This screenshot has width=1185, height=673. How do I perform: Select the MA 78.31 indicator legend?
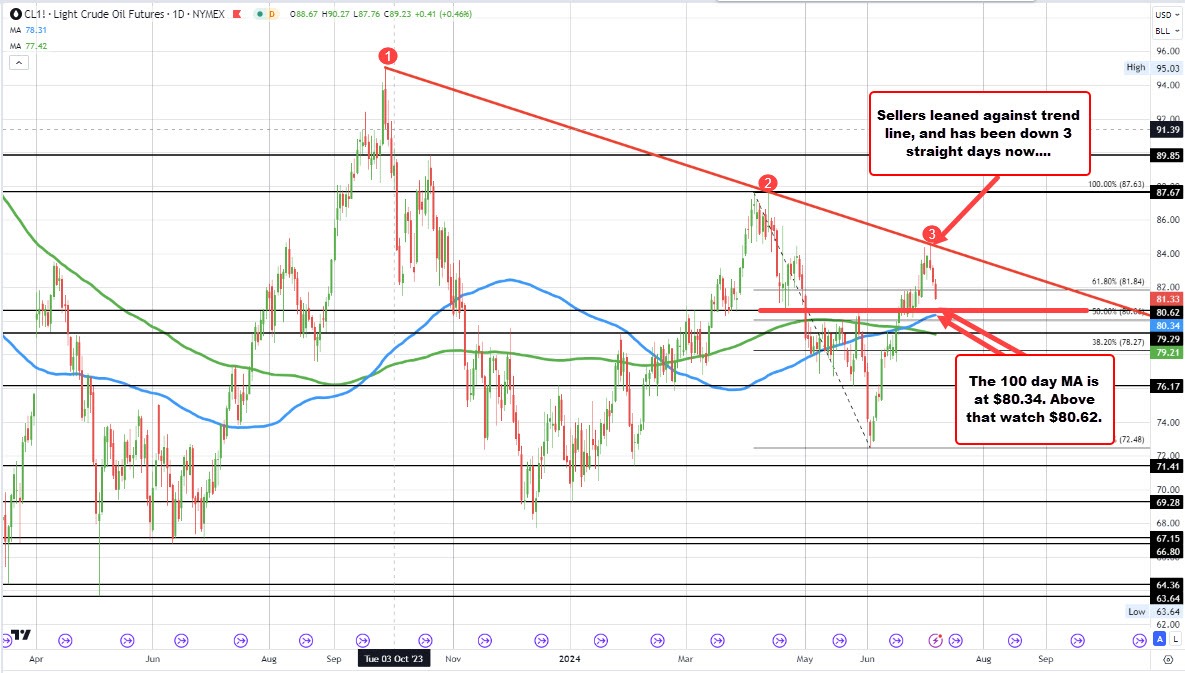click(x=29, y=30)
